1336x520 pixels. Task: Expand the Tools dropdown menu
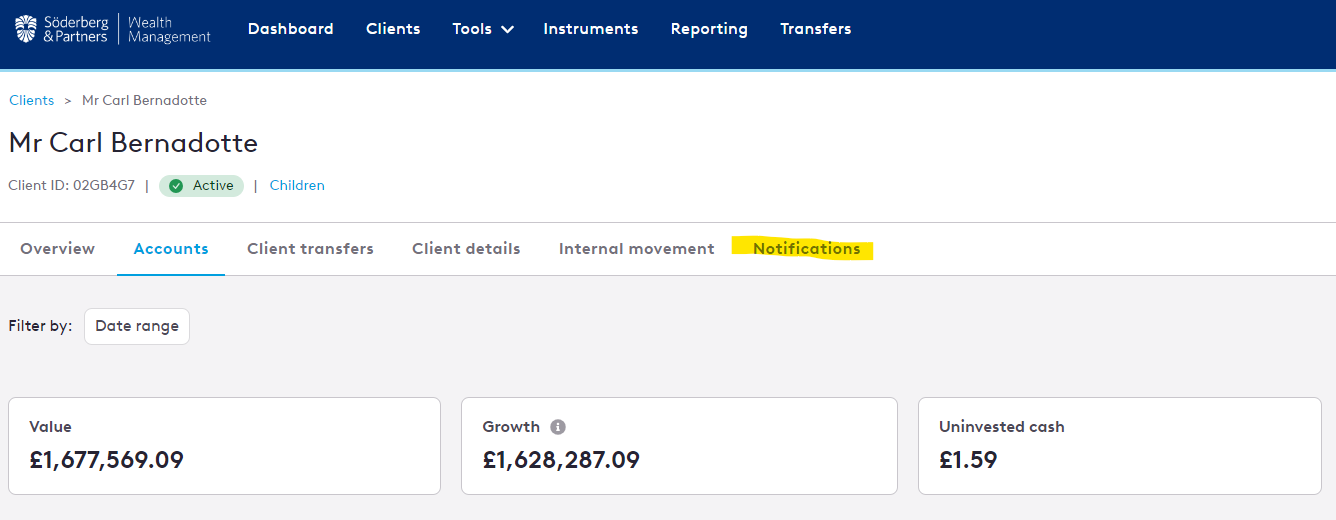483,29
